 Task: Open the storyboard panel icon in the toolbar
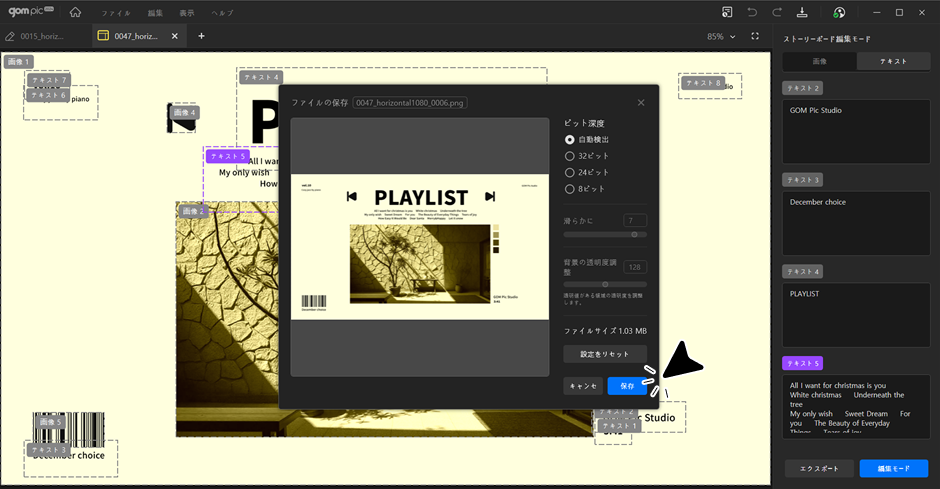(x=728, y=12)
